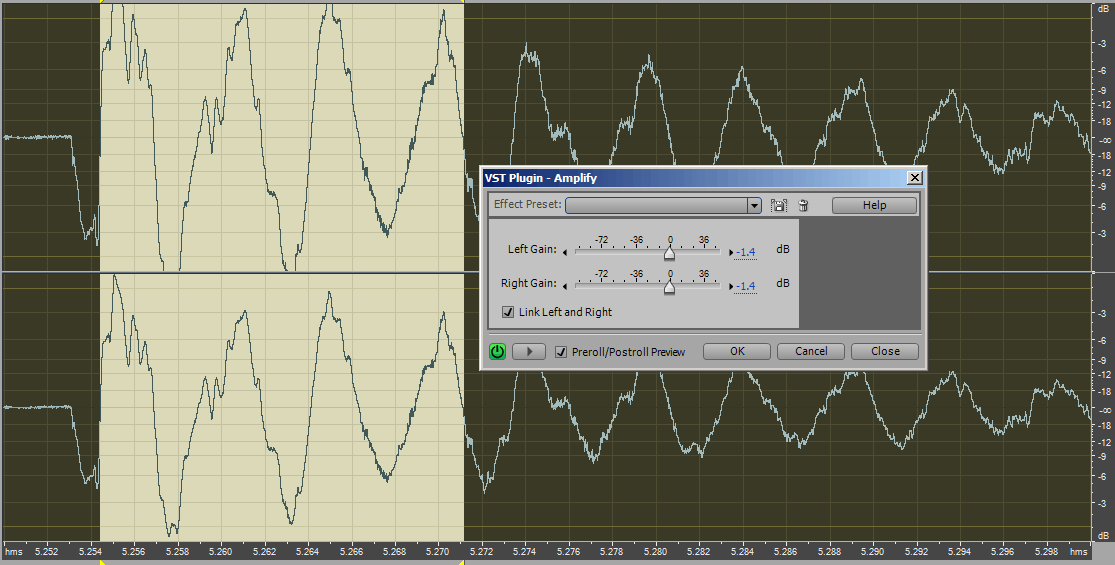Open the Effect Preset dropdown arrow
The width and height of the screenshot is (1115, 565).
[755, 206]
